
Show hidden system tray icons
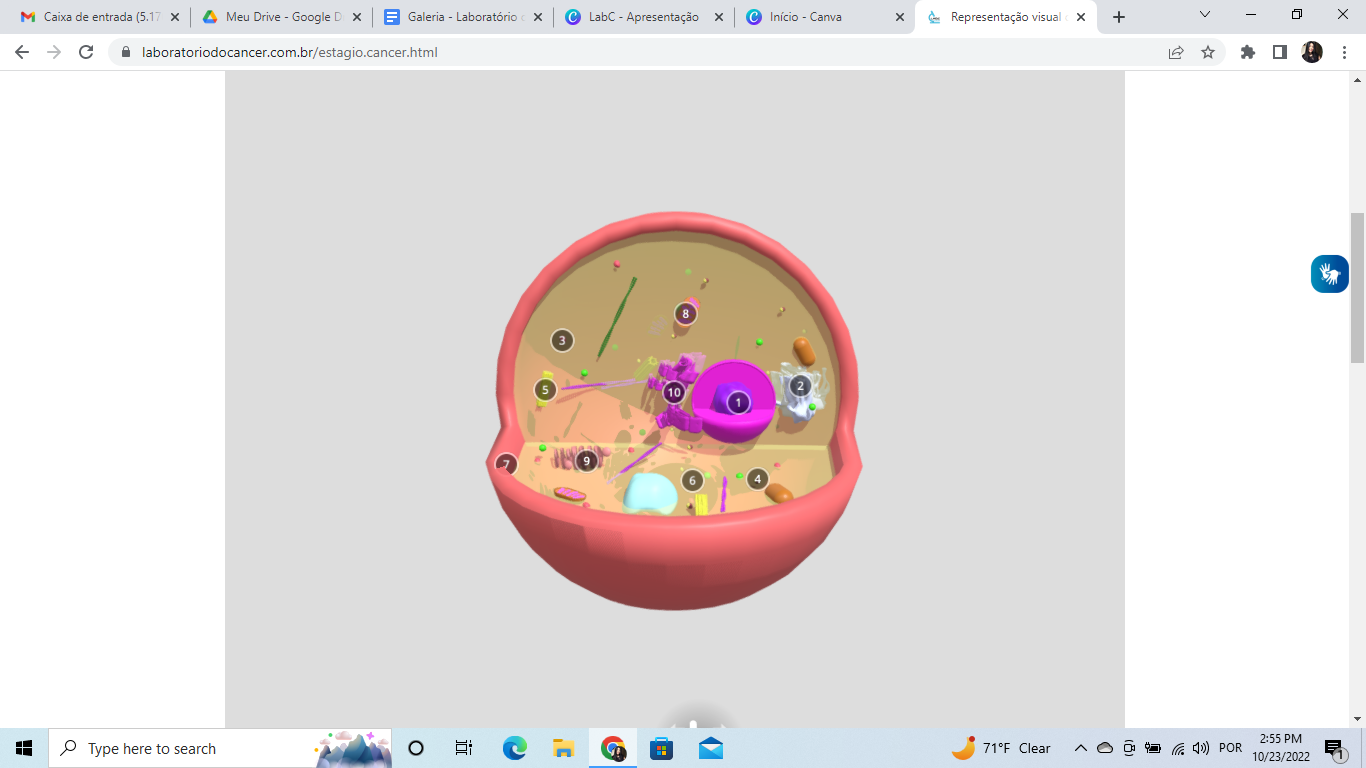[1081, 748]
